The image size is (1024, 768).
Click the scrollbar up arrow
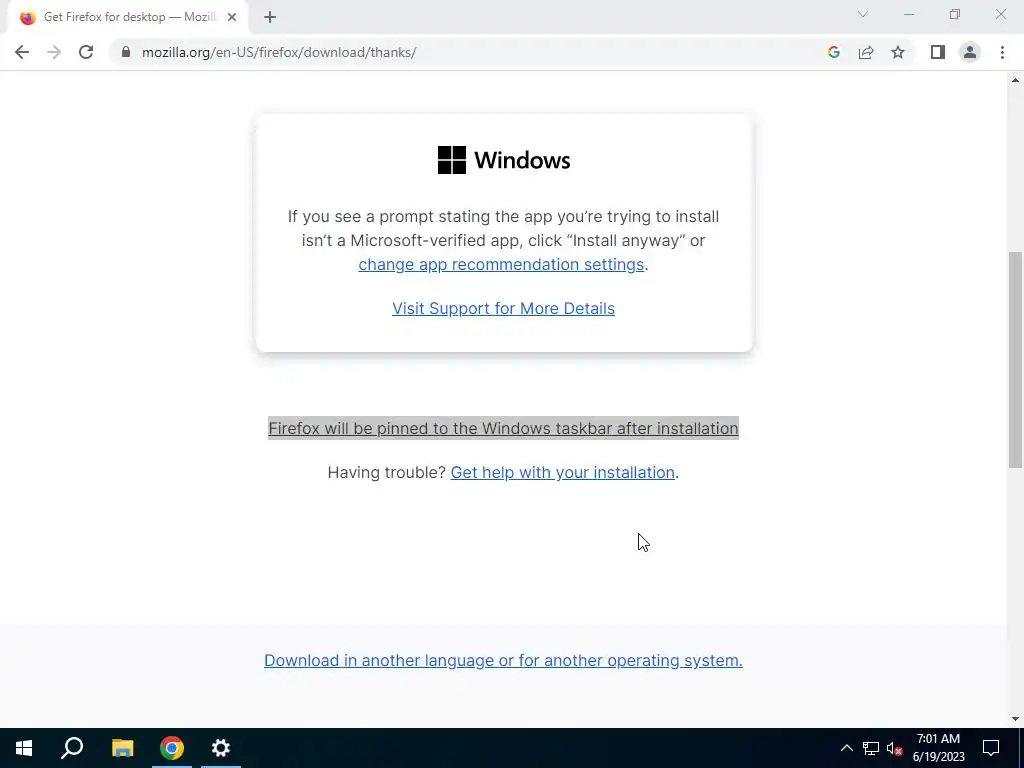tap(1015, 80)
